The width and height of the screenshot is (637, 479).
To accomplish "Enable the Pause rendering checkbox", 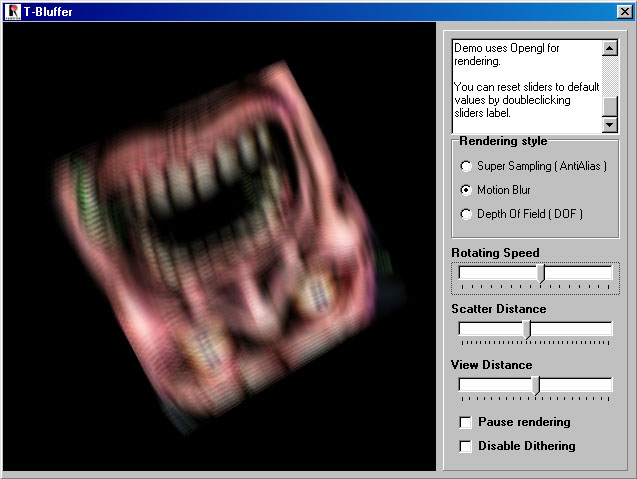I will click(x=466, y=422).
